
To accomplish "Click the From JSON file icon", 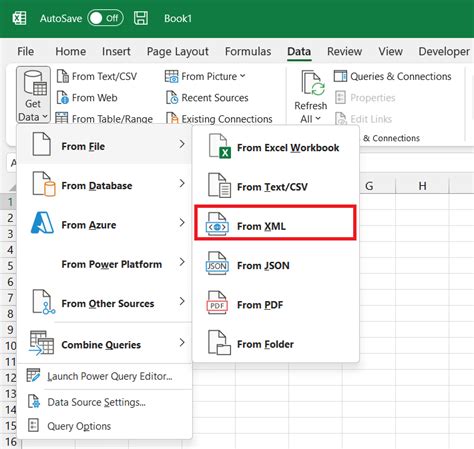I will [217, 264].
